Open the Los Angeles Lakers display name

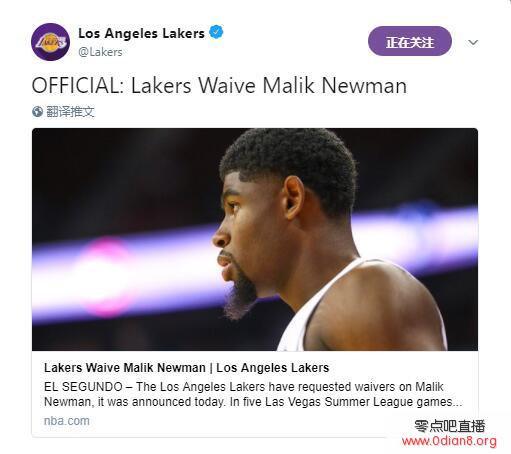pyautogui.click(x=141, y=33)
